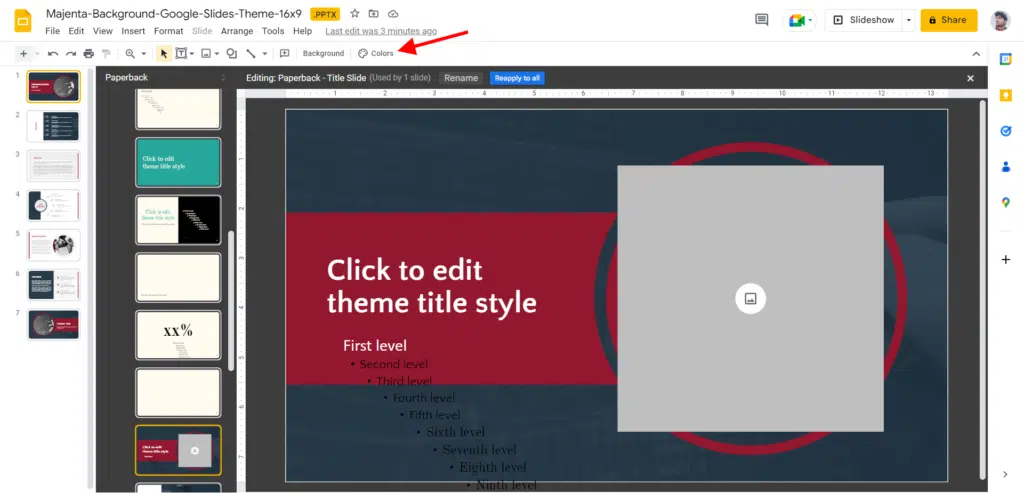Click the Rename button
This screenshot has height=493, width=1024.
tap(461, 78)
